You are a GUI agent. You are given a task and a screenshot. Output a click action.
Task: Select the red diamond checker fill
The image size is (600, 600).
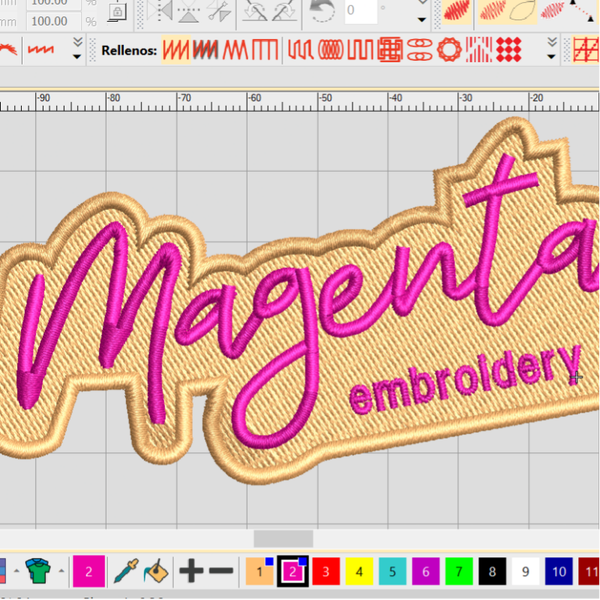click(509, 50)
